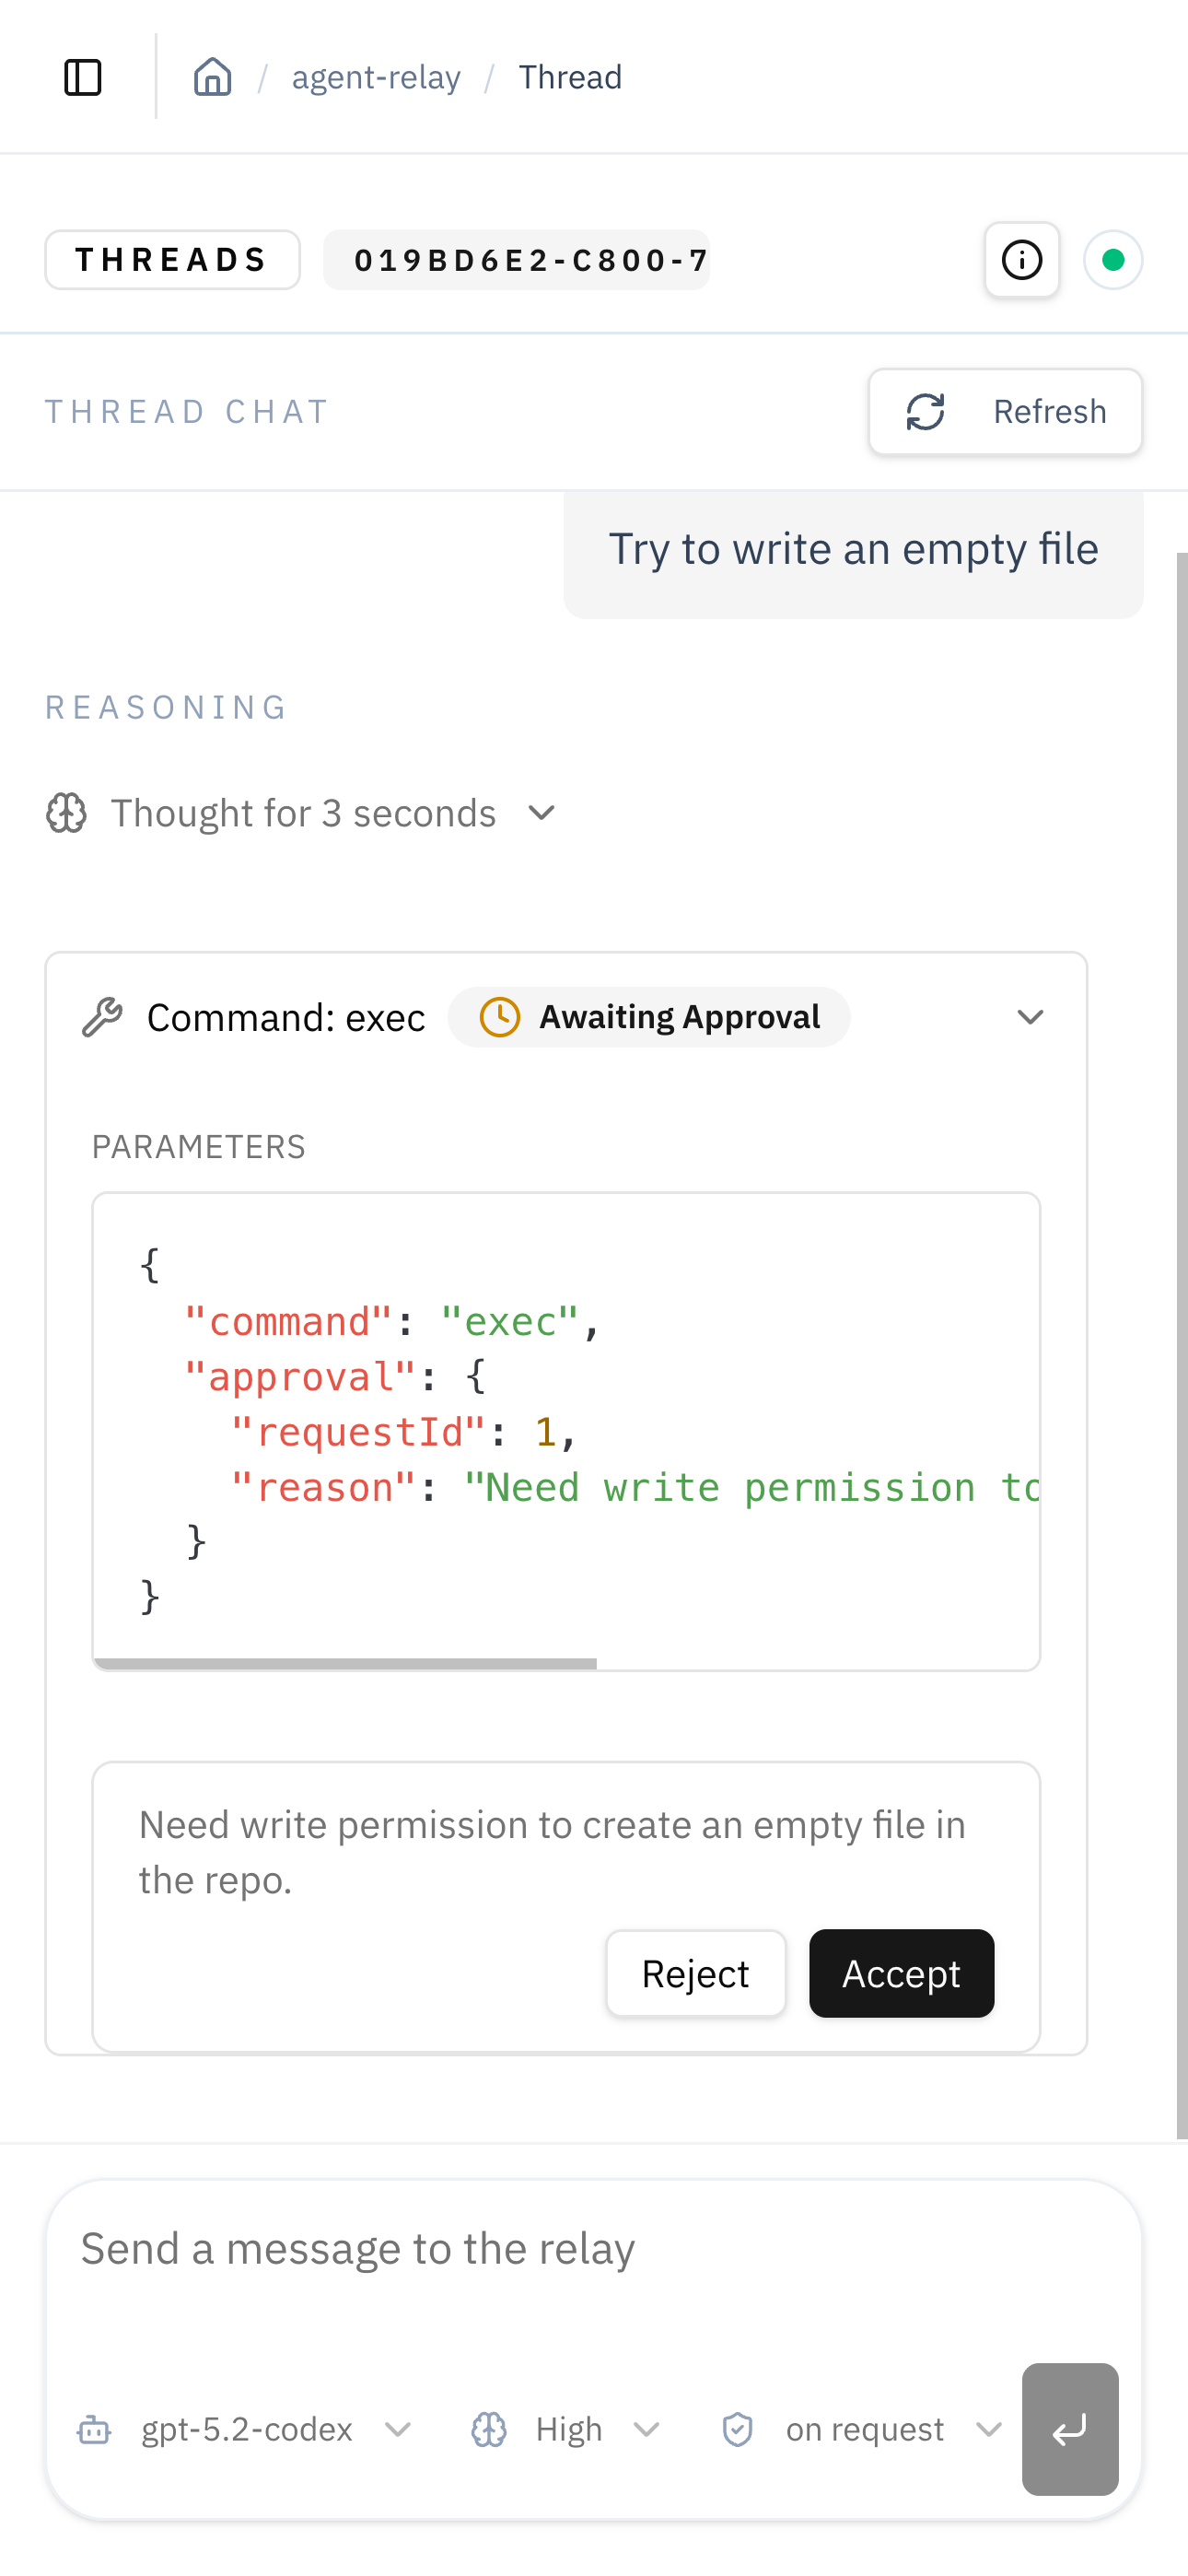This screenshot has height=2576, width=1188.
Task: Click the "requestId": 1 line in JSON
Action: (404, 1433)
